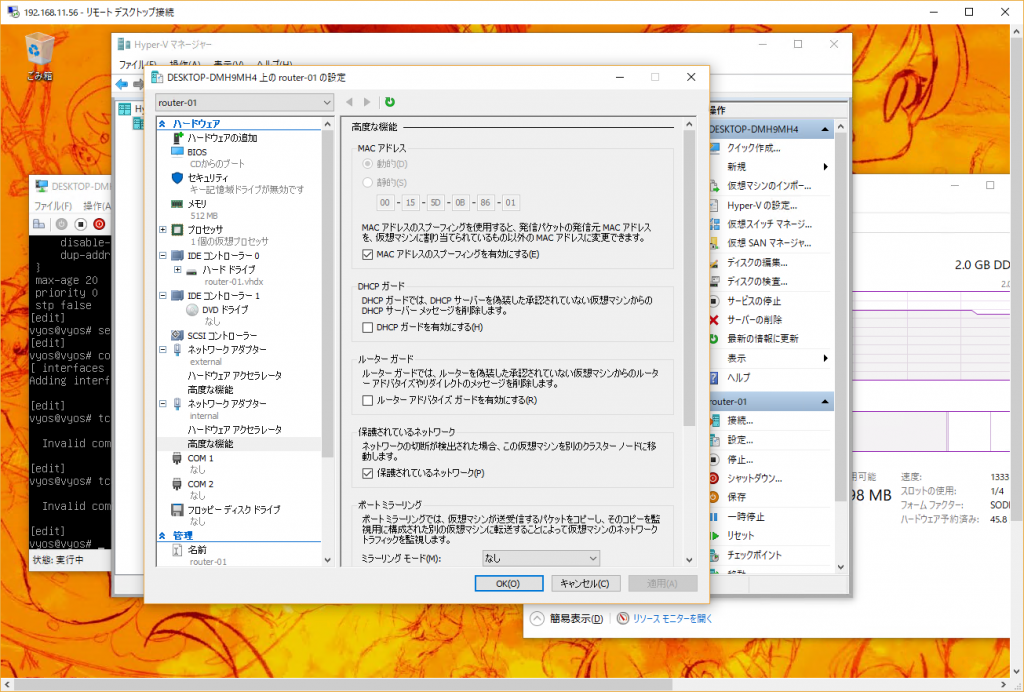This screenshot has height=692, width=1024.
Task: Select the 動的 MAC address radio button
Action: pos(368,164)
